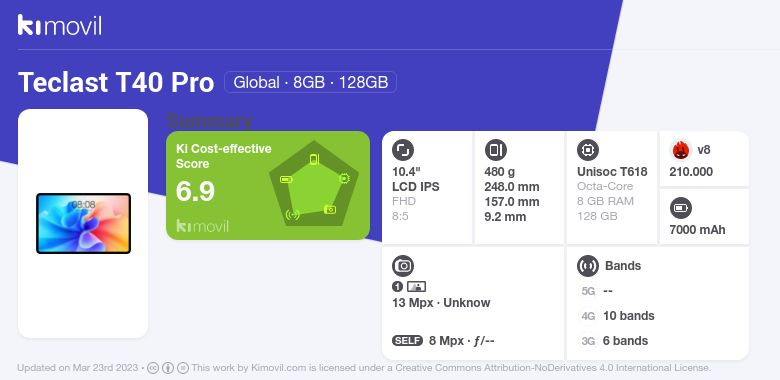Click the phone icon on pentagon chart
The height and width of the screenshot is (380, 780).
click(314, 159)
